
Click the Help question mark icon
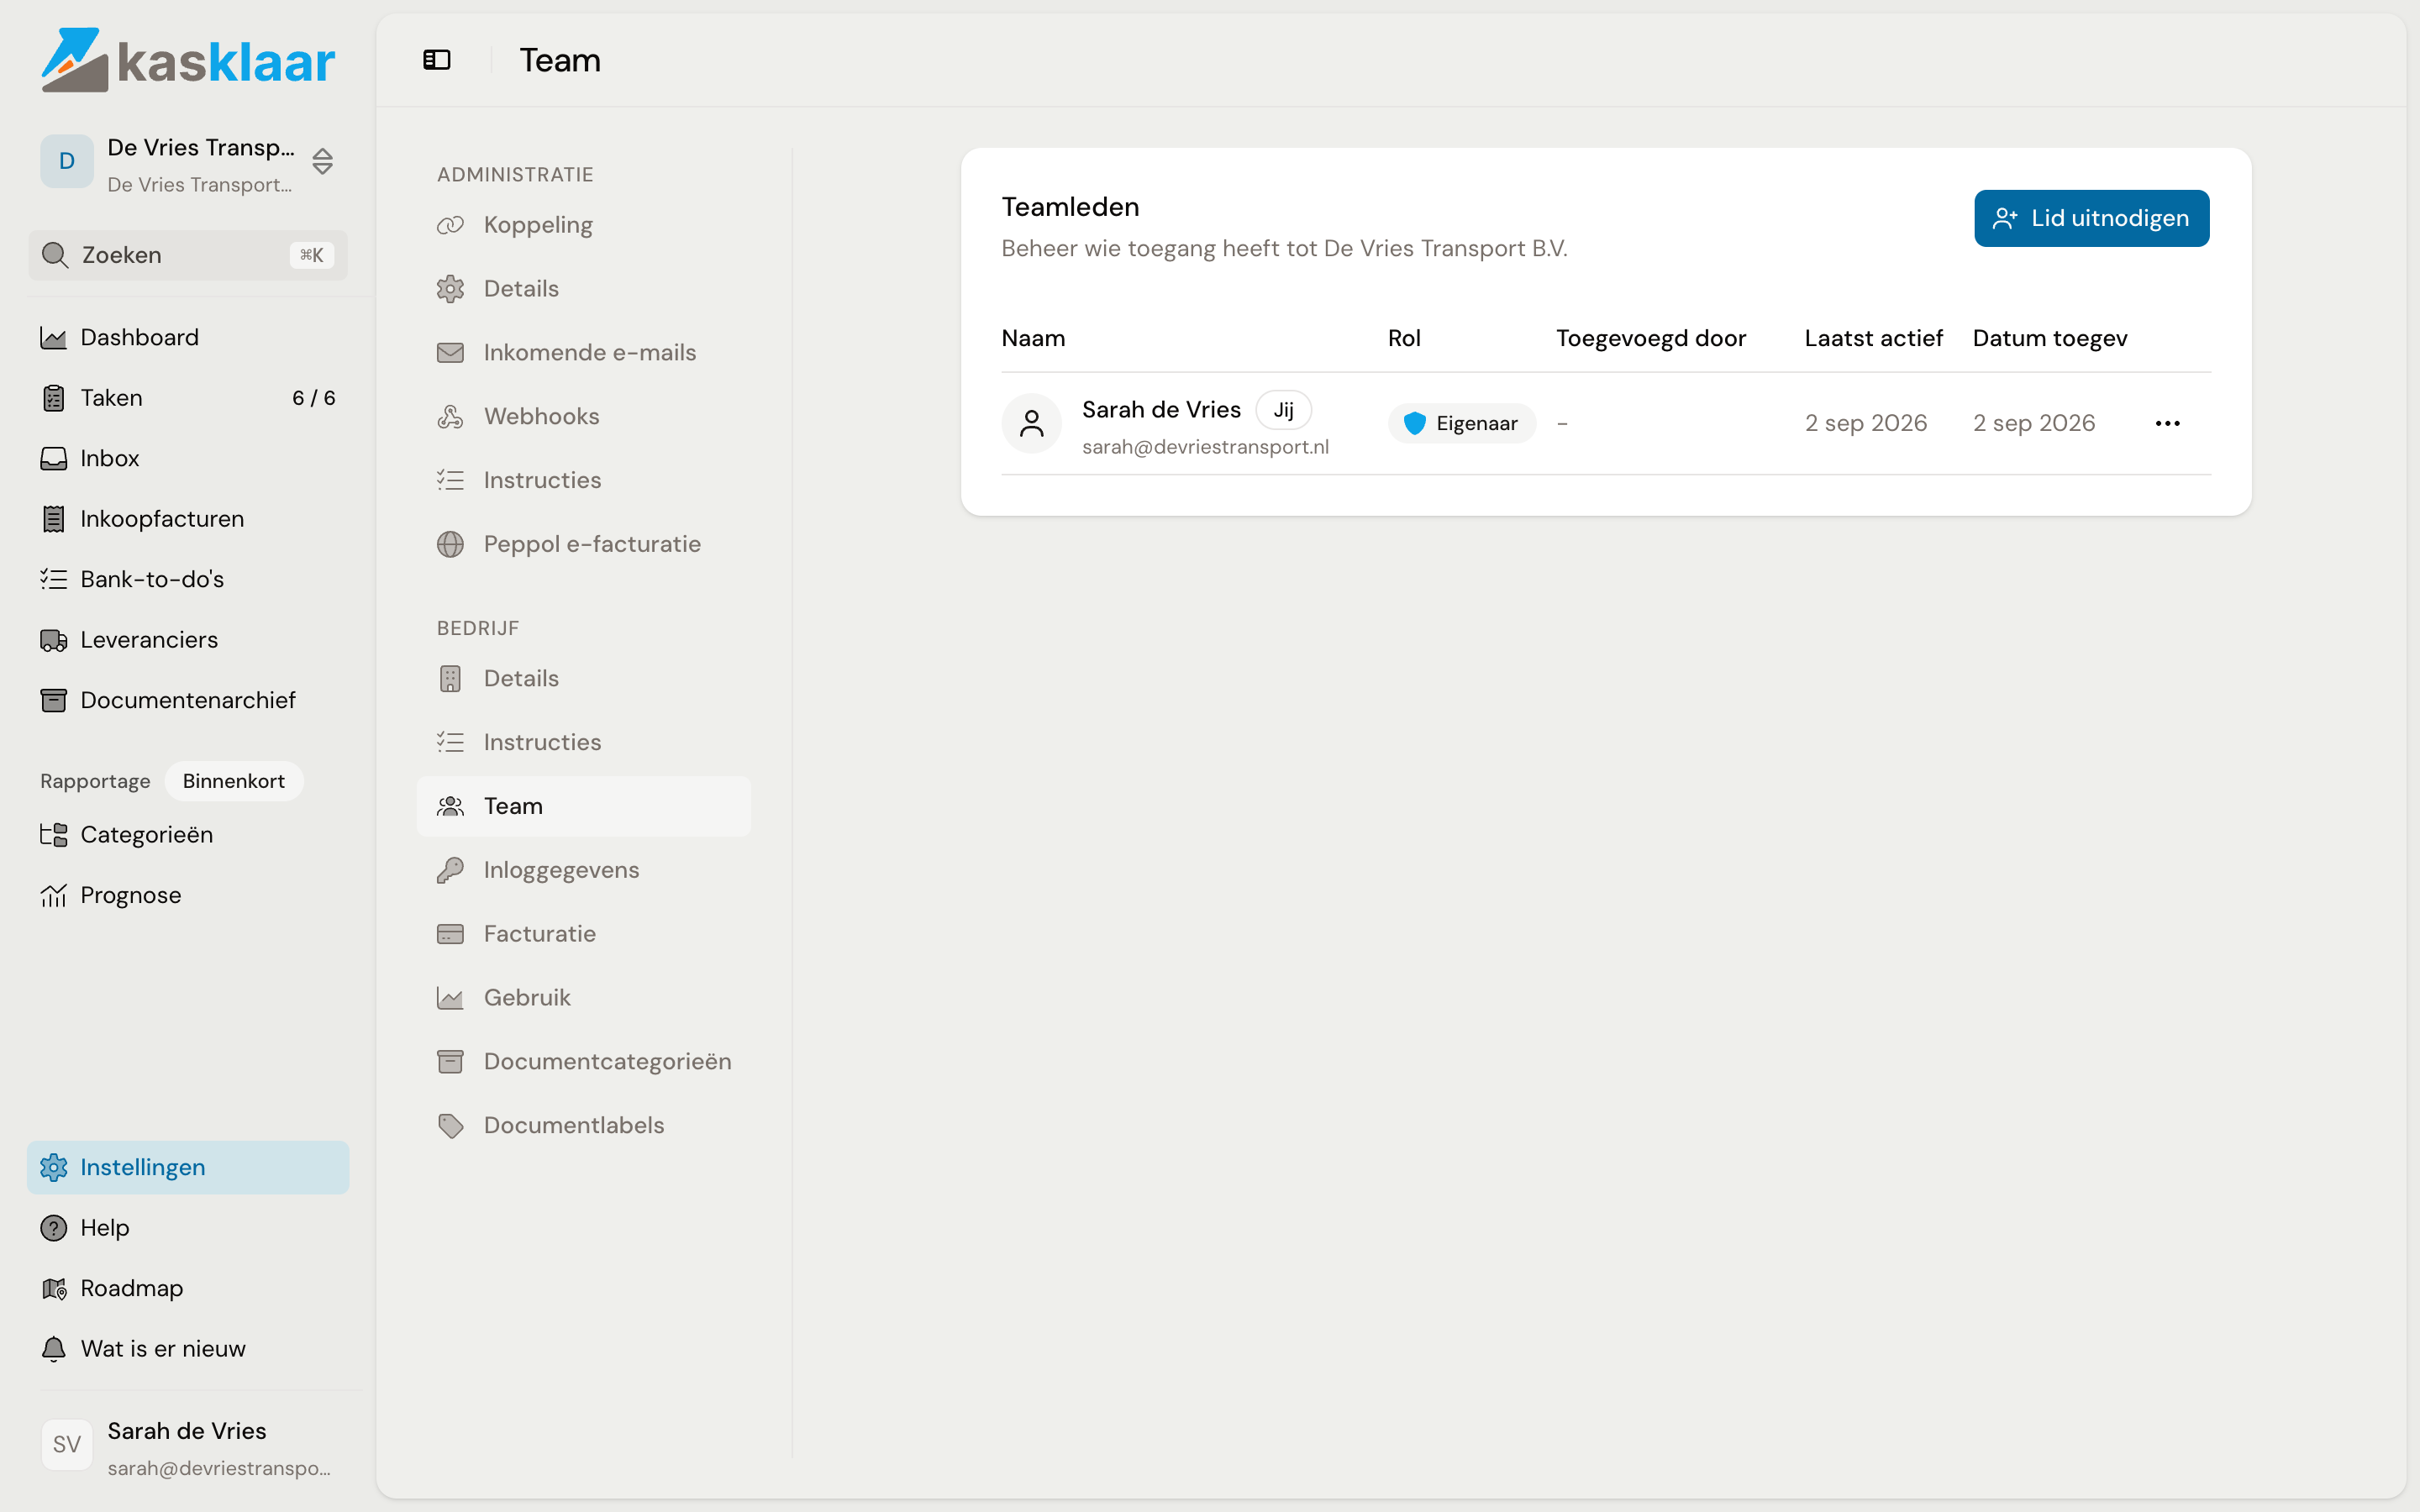click(53, 1228)
